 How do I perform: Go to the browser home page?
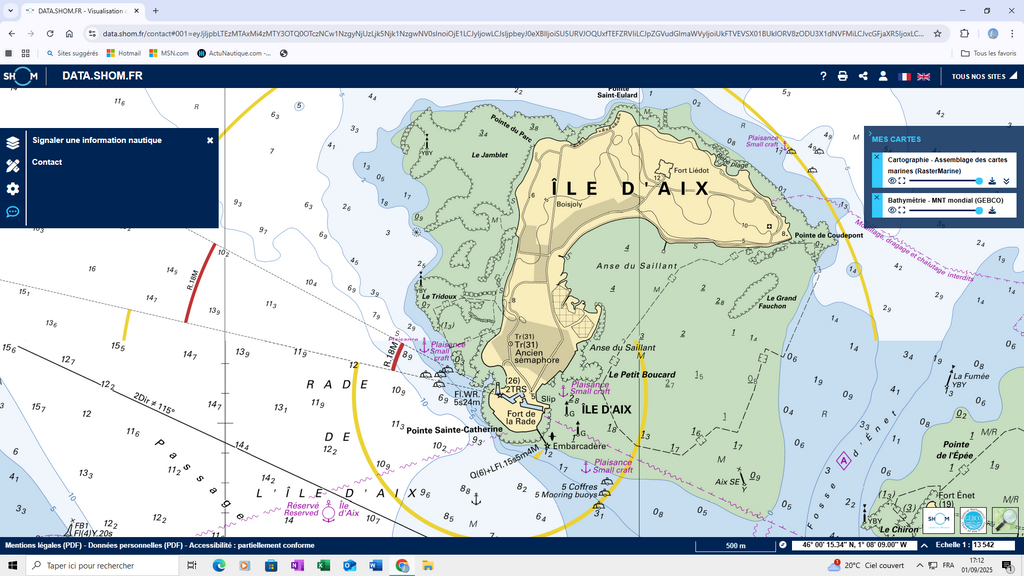(69, 33)
